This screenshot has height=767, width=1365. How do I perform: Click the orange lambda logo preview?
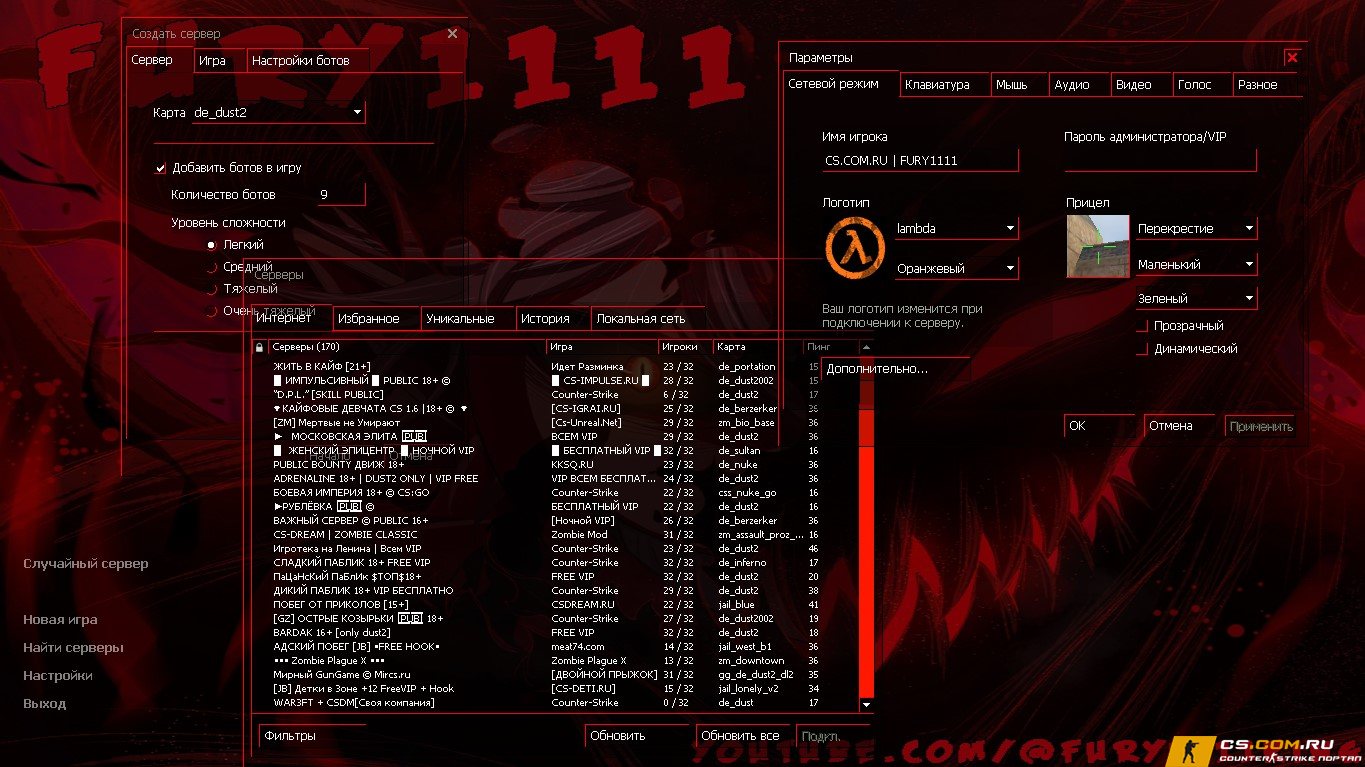click(855, 248)
